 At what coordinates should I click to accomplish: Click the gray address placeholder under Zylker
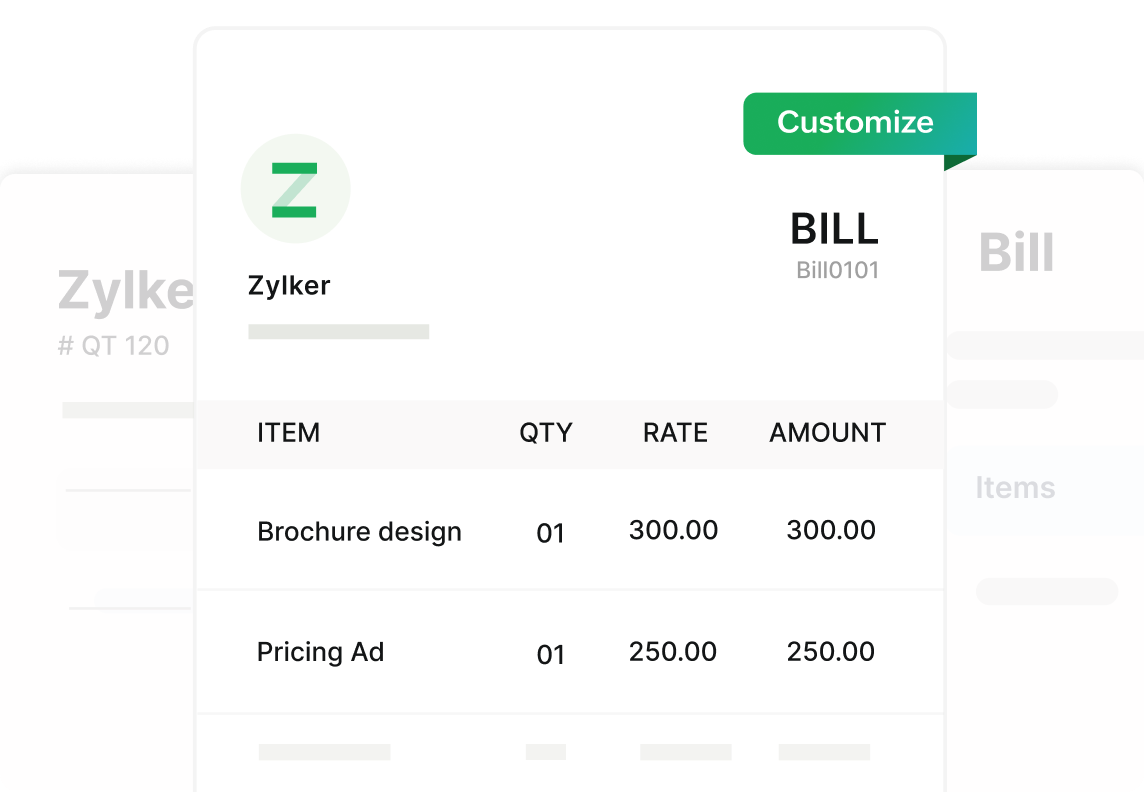(x=339, y=332)
